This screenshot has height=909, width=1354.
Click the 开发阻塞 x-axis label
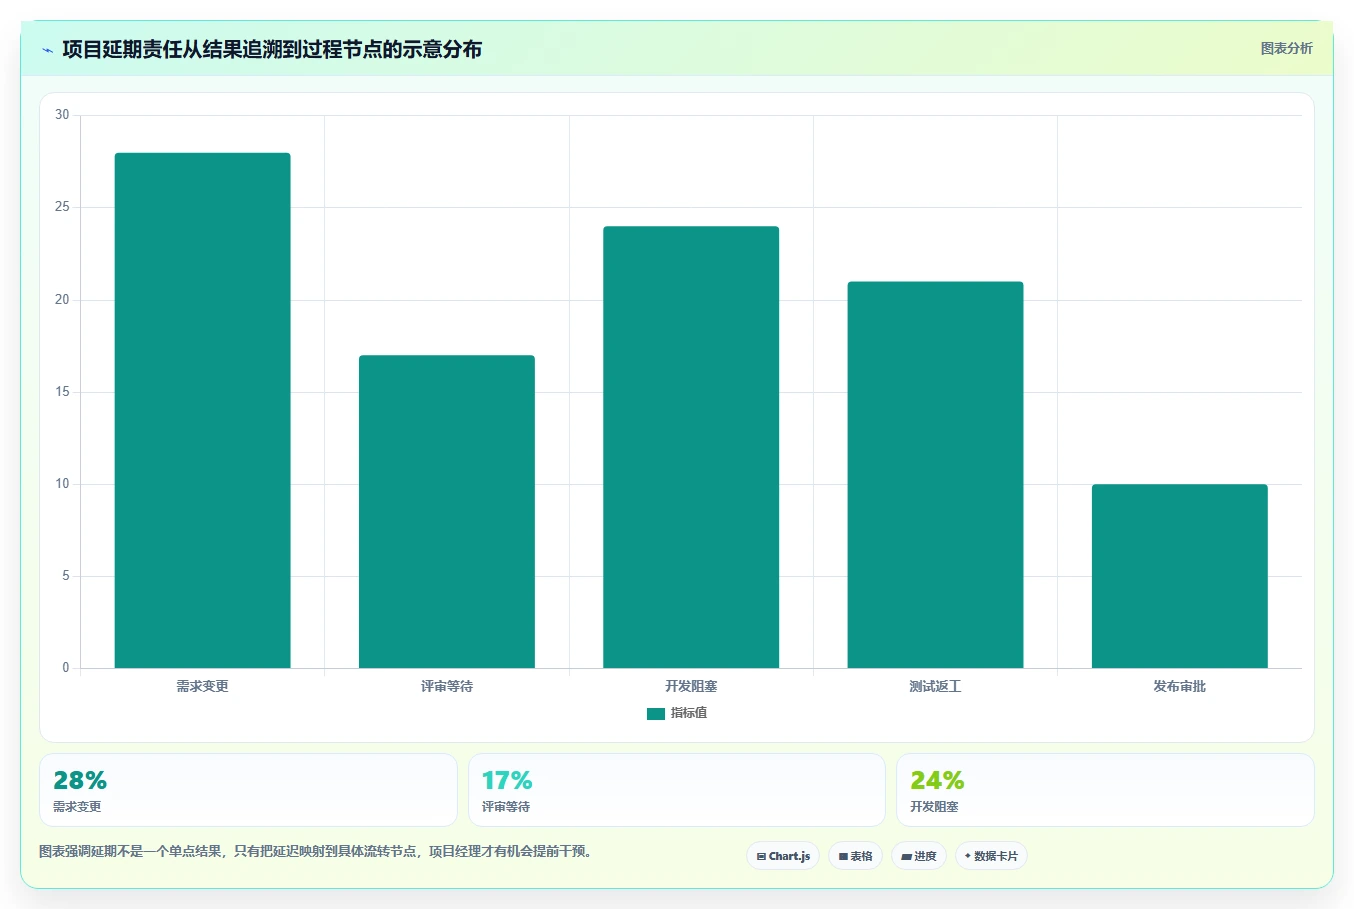(x=691, y=686)
